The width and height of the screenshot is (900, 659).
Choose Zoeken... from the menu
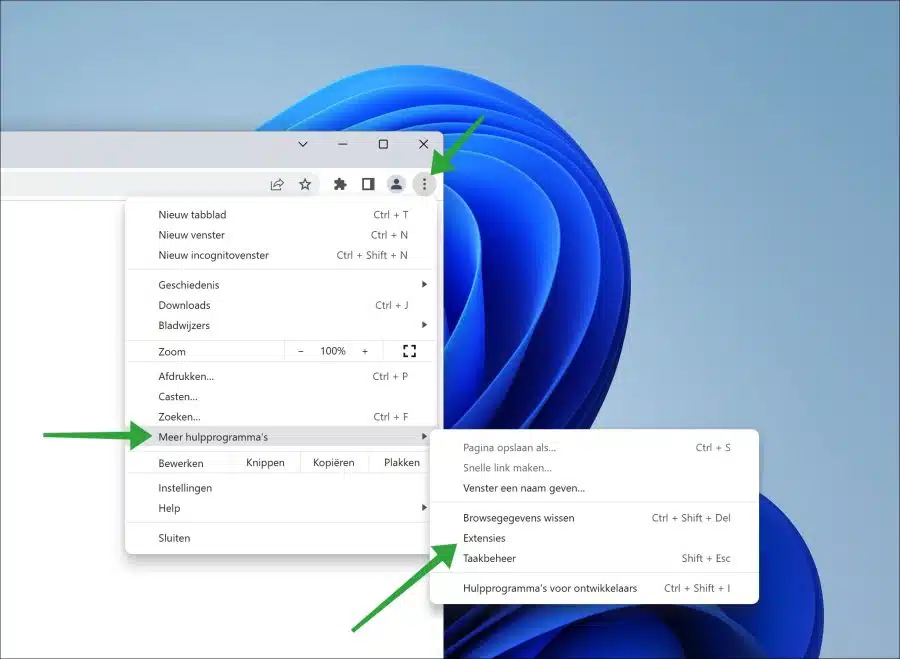coord(281,417)
